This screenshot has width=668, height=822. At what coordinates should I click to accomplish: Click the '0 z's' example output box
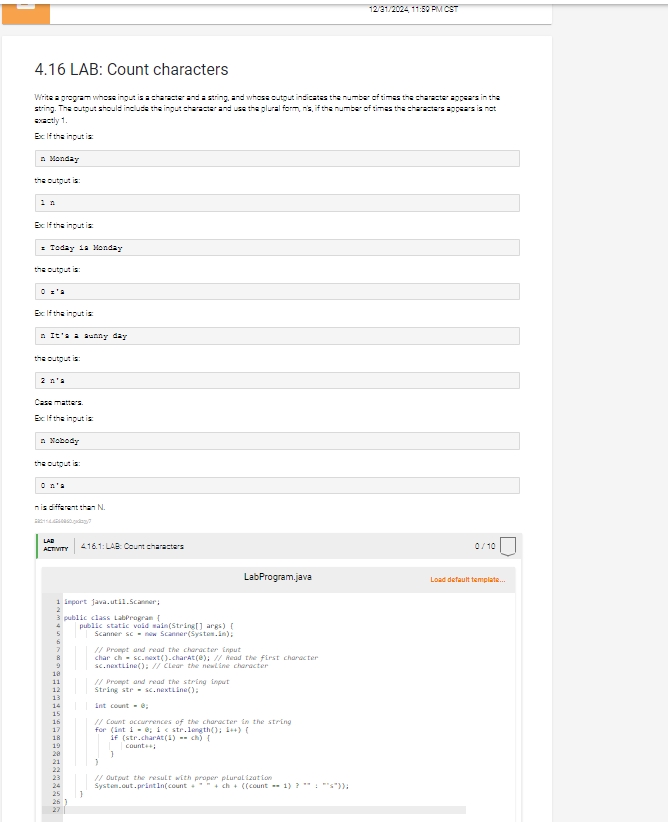coord(277,291)
